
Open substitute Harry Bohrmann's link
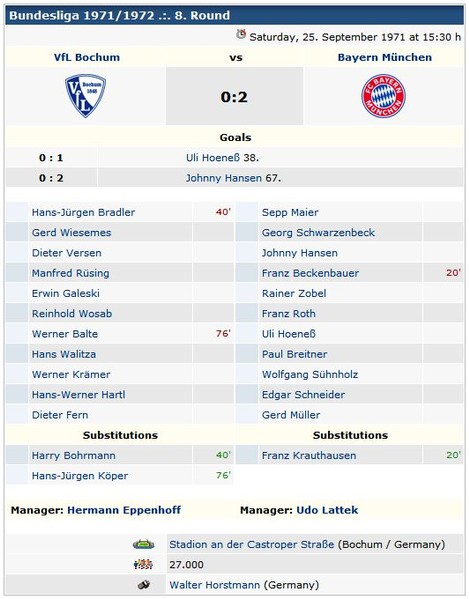(73, 455)
